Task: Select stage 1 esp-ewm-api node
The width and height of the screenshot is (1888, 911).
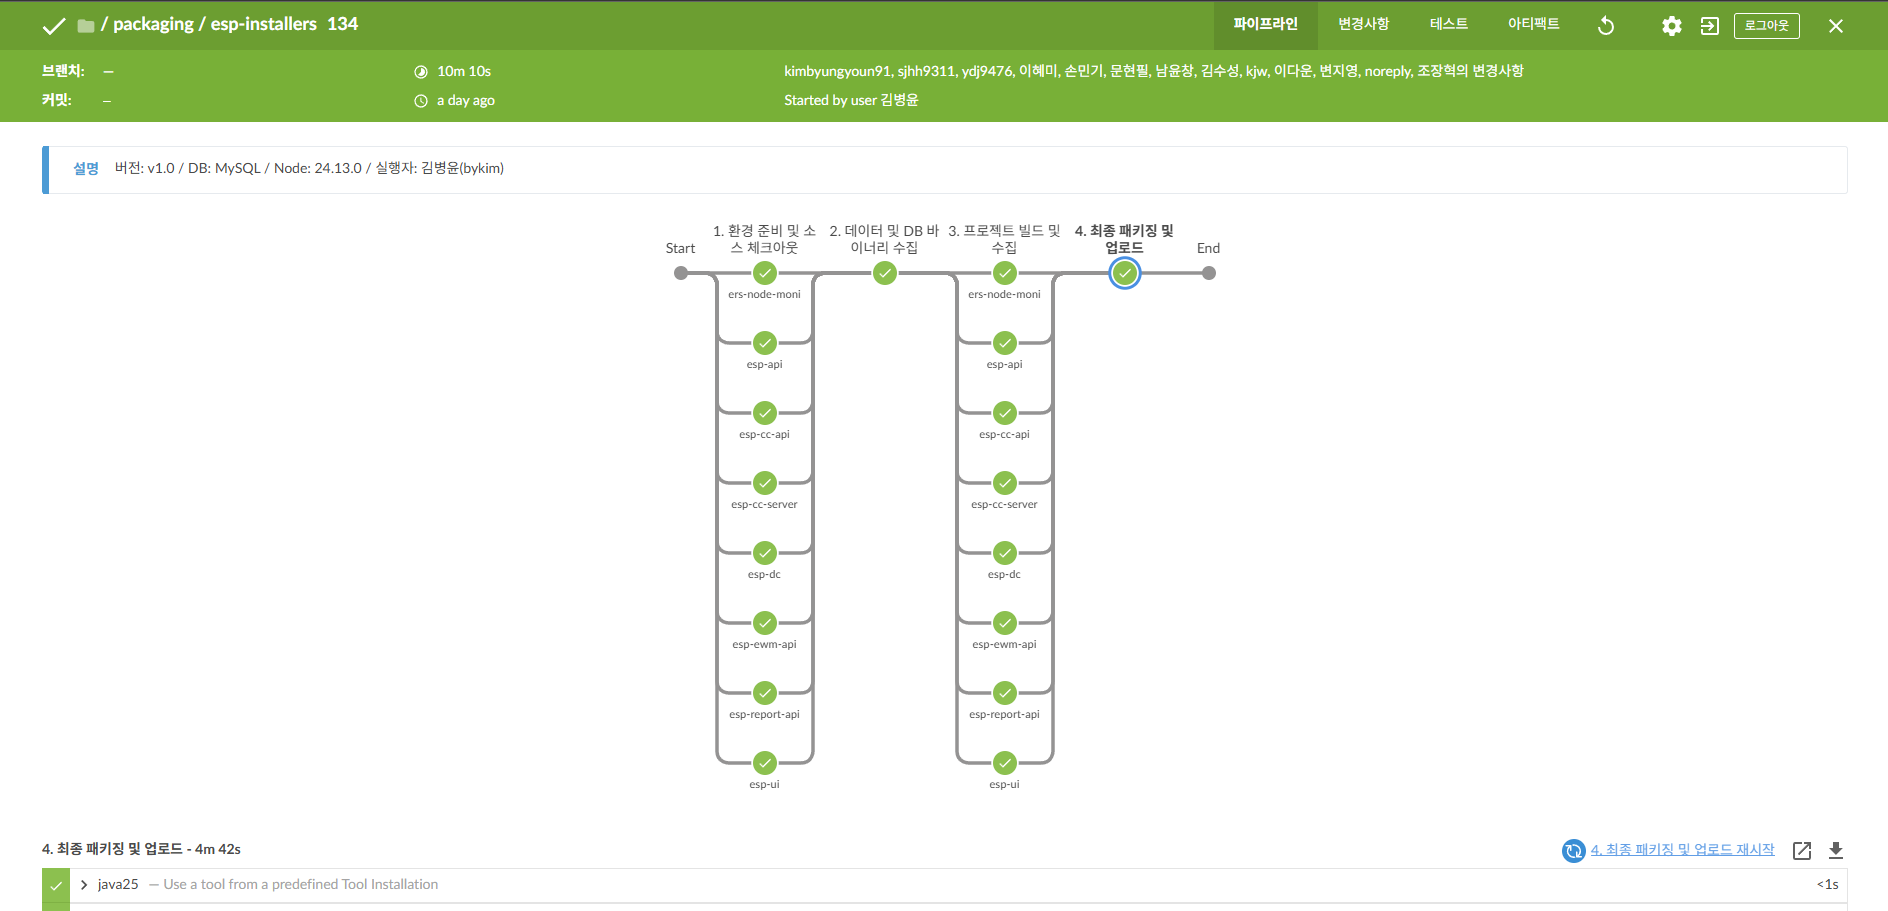Action: pos(765,623)
